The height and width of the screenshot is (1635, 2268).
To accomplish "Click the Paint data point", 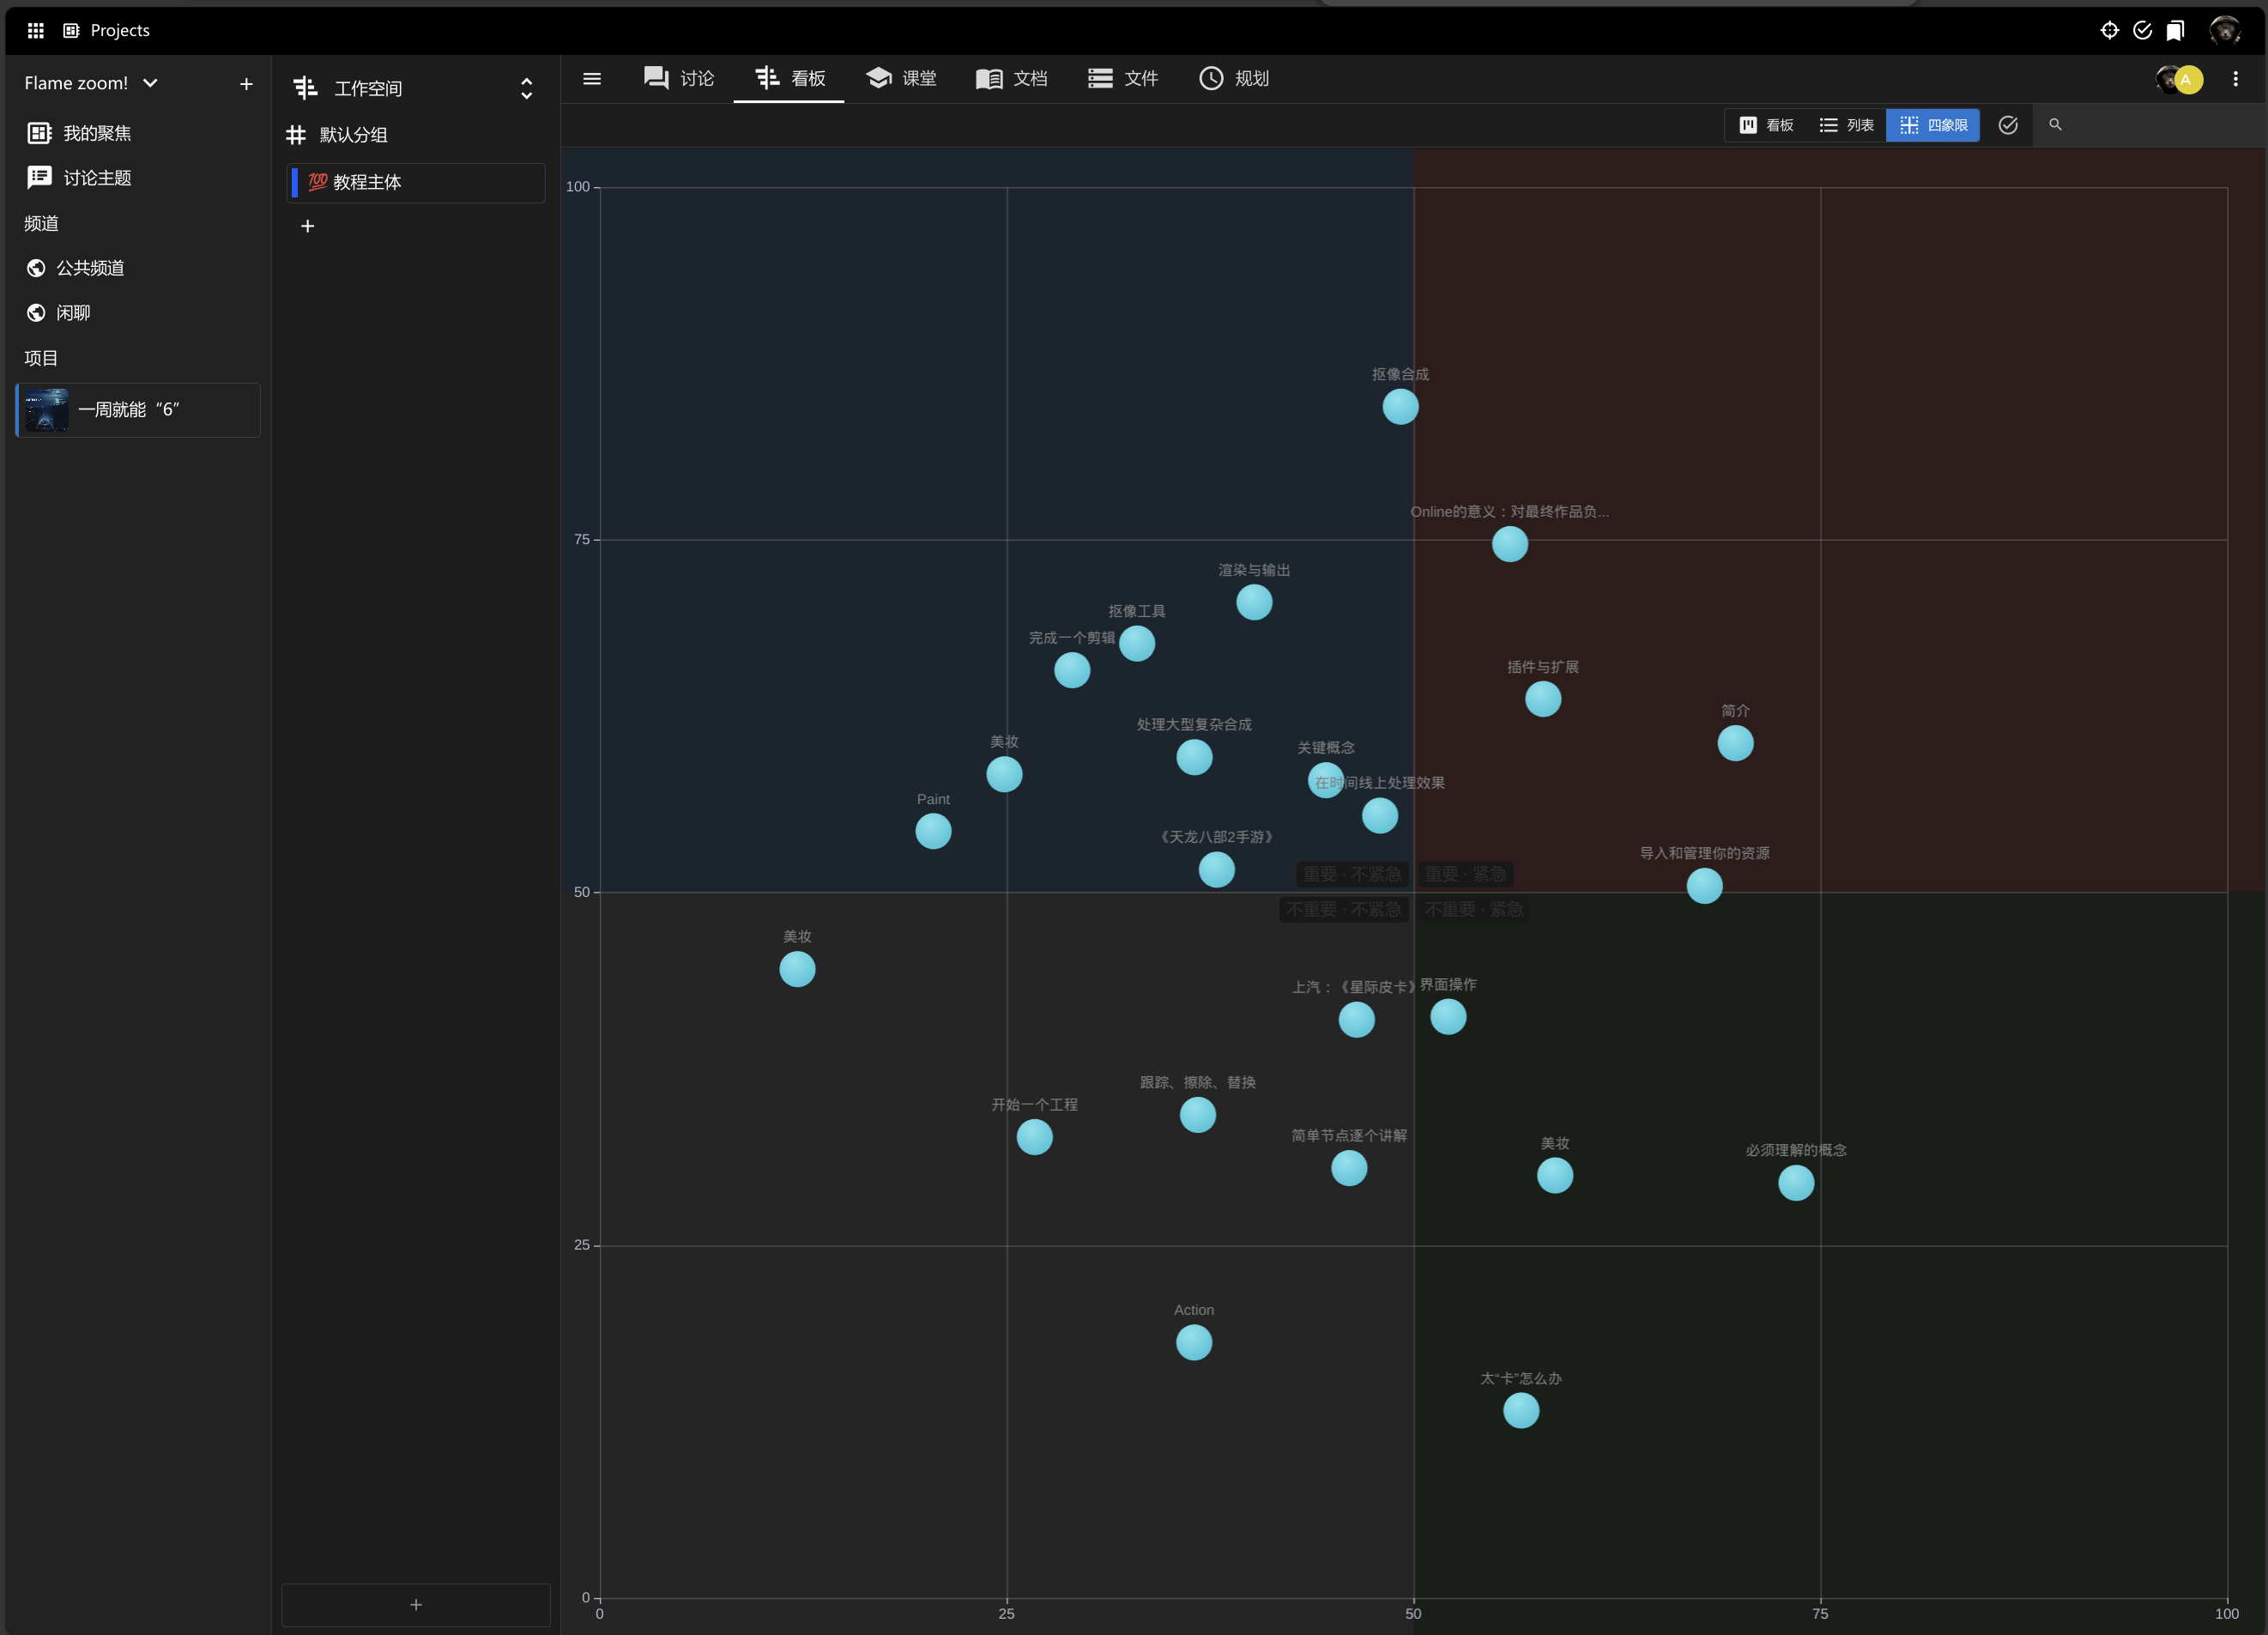I will coord(933,831).
